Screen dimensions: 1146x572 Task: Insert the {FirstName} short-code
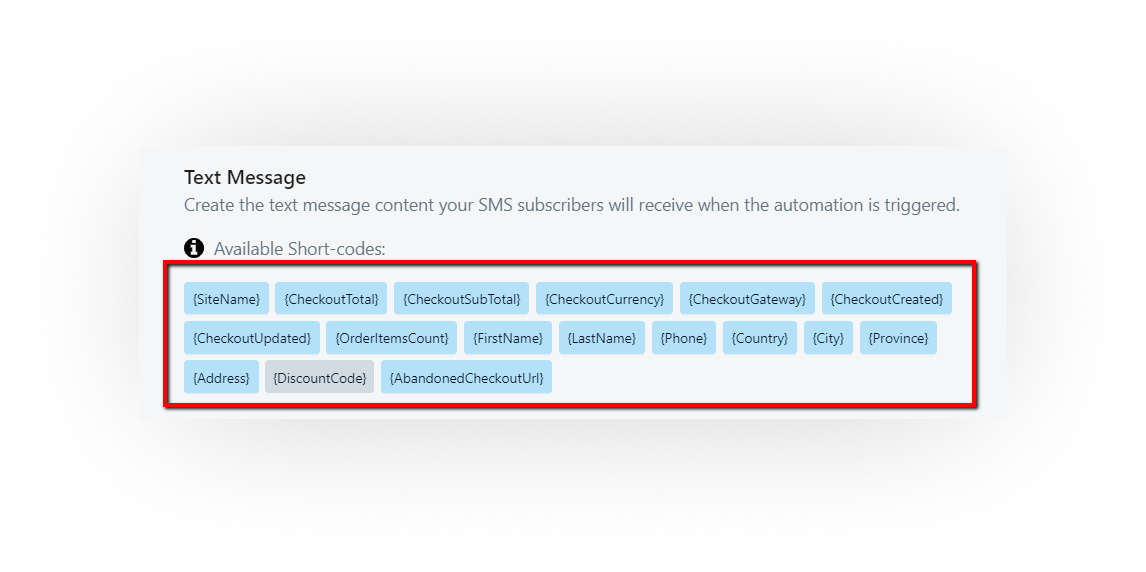click(508, 338)
